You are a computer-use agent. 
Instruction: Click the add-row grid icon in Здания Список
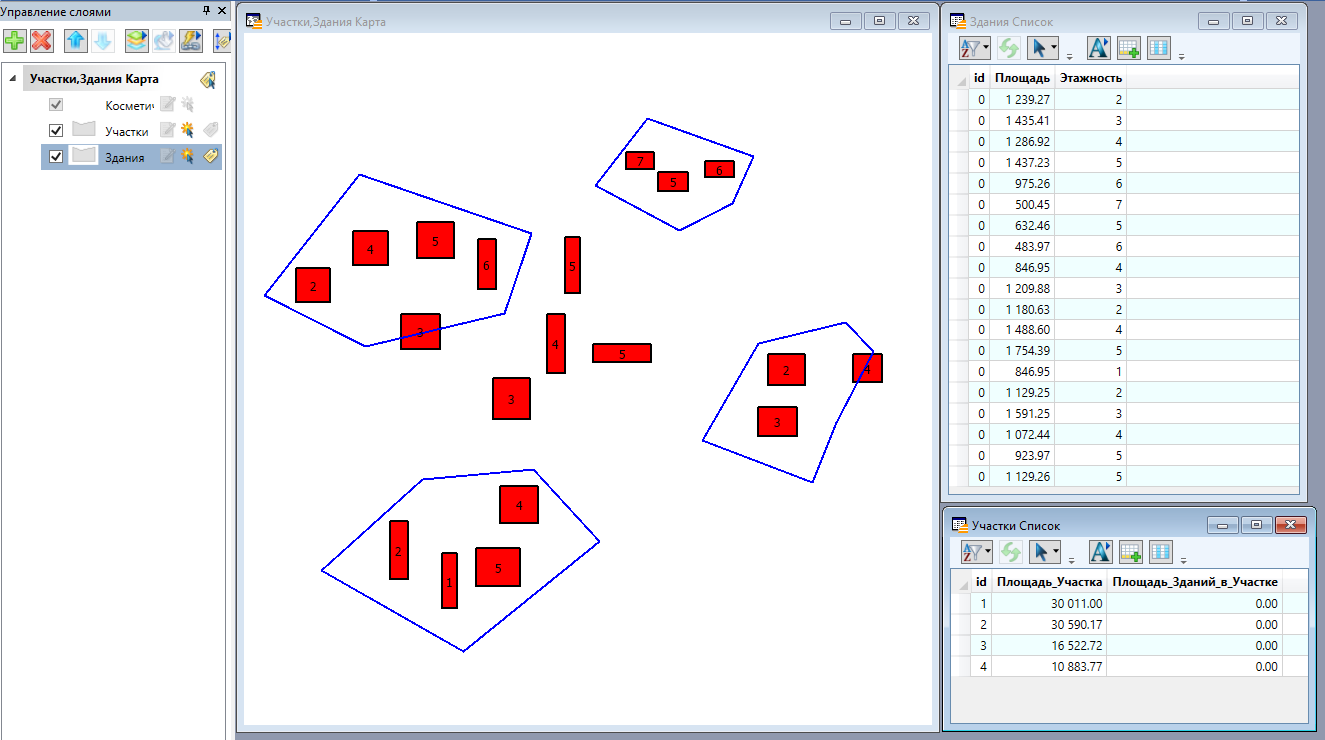[x=1129, y=48]
